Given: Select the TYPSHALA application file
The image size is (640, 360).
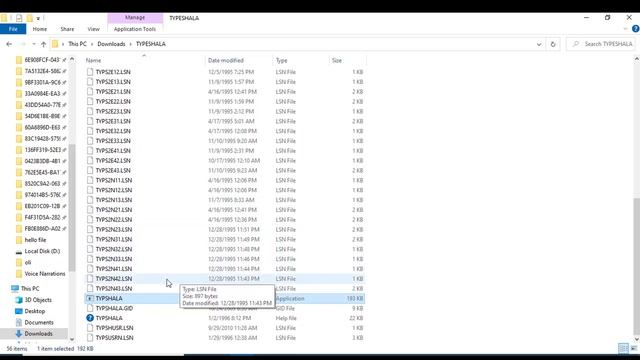Looking at the screenshot, I should 224,298.
